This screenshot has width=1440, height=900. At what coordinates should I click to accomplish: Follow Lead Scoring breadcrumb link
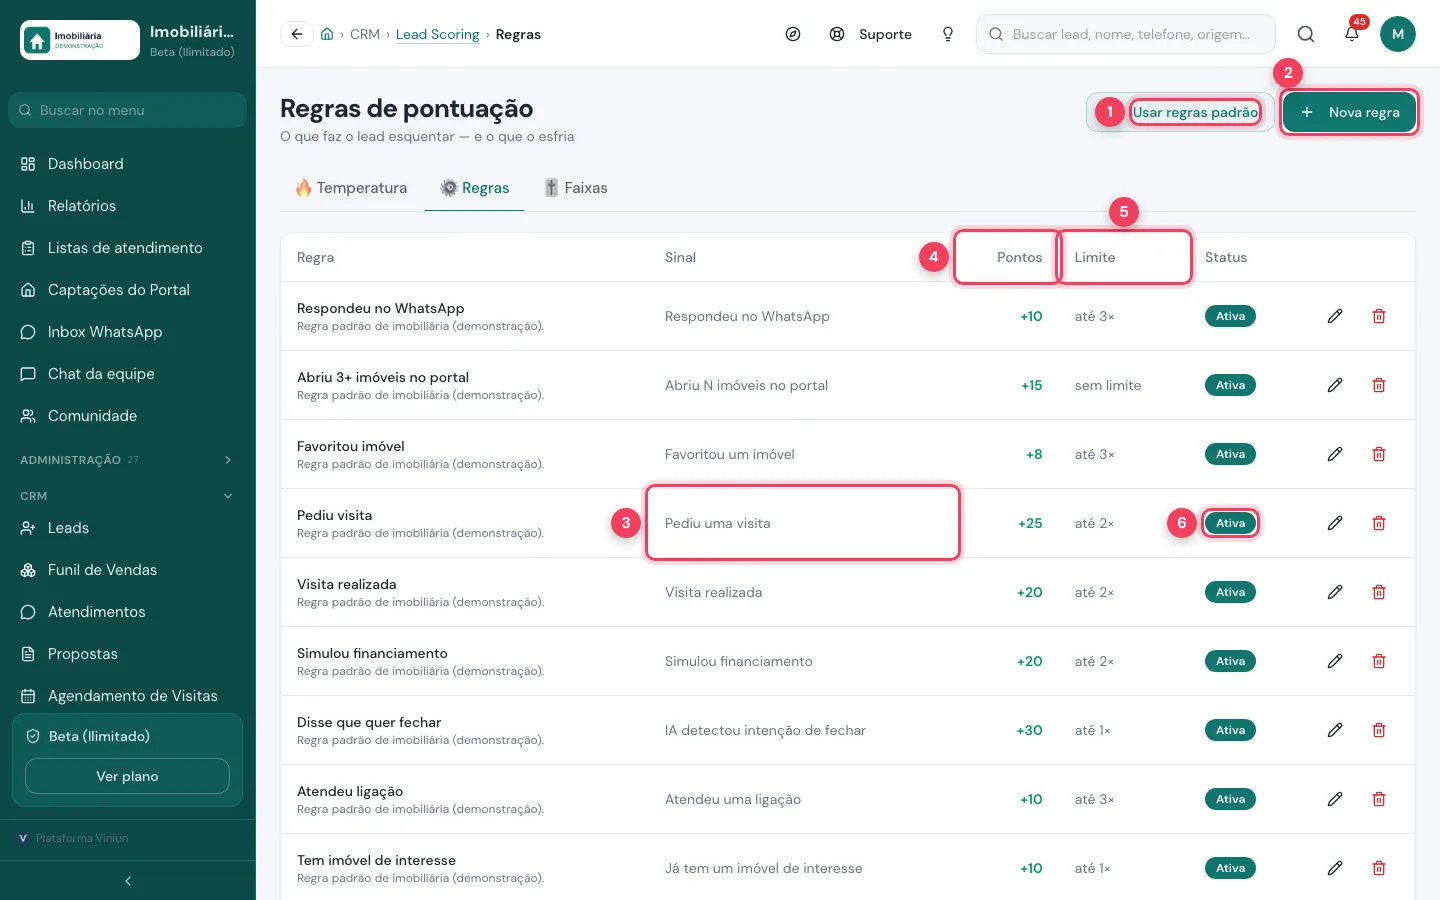pos(437,34)
